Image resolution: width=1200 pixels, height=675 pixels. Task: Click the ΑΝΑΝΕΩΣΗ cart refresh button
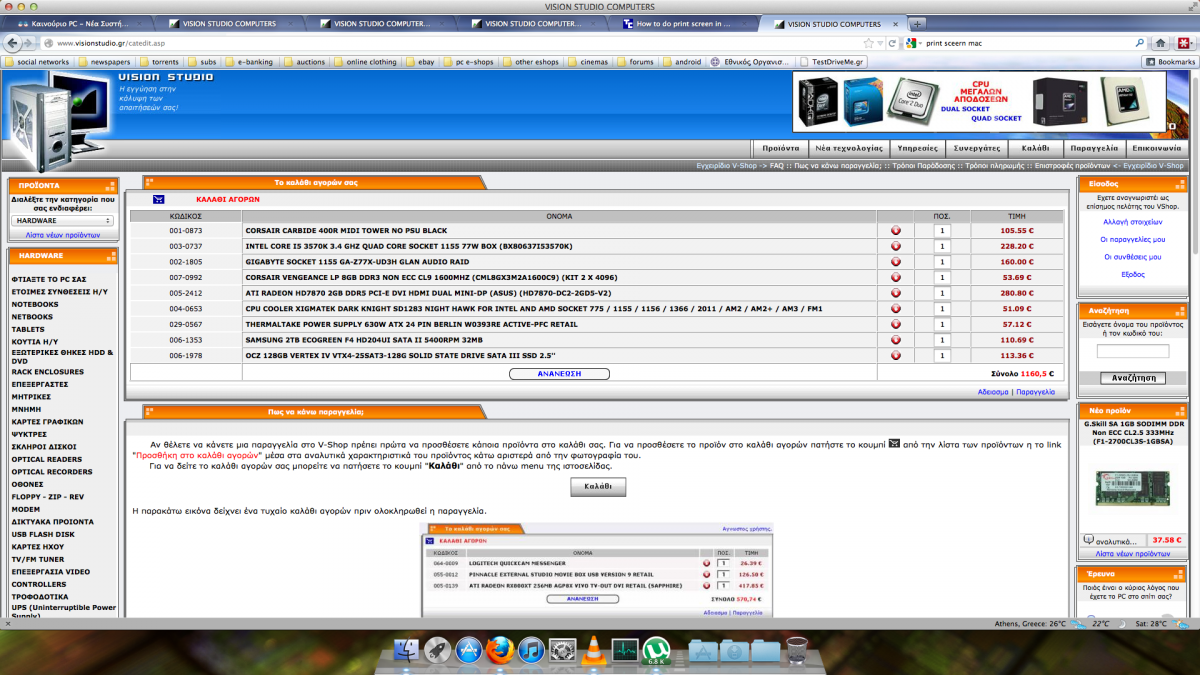click(560, 373)
